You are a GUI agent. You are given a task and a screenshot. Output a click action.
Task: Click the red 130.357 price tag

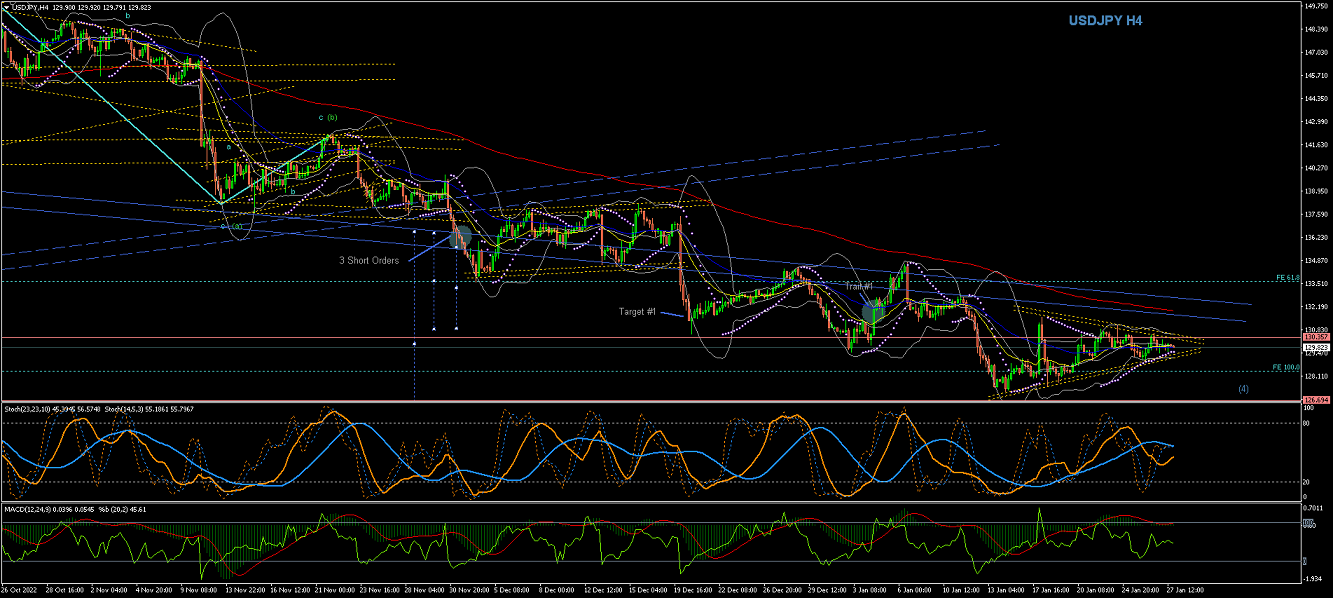click(x=1313, y=338)
